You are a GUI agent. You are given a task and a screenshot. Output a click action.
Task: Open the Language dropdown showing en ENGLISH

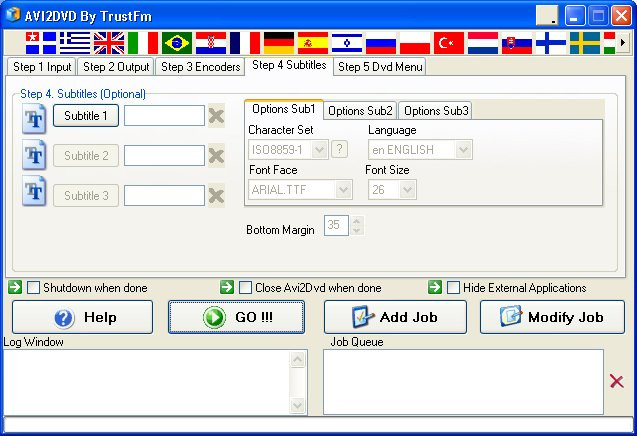click(464, 150)
